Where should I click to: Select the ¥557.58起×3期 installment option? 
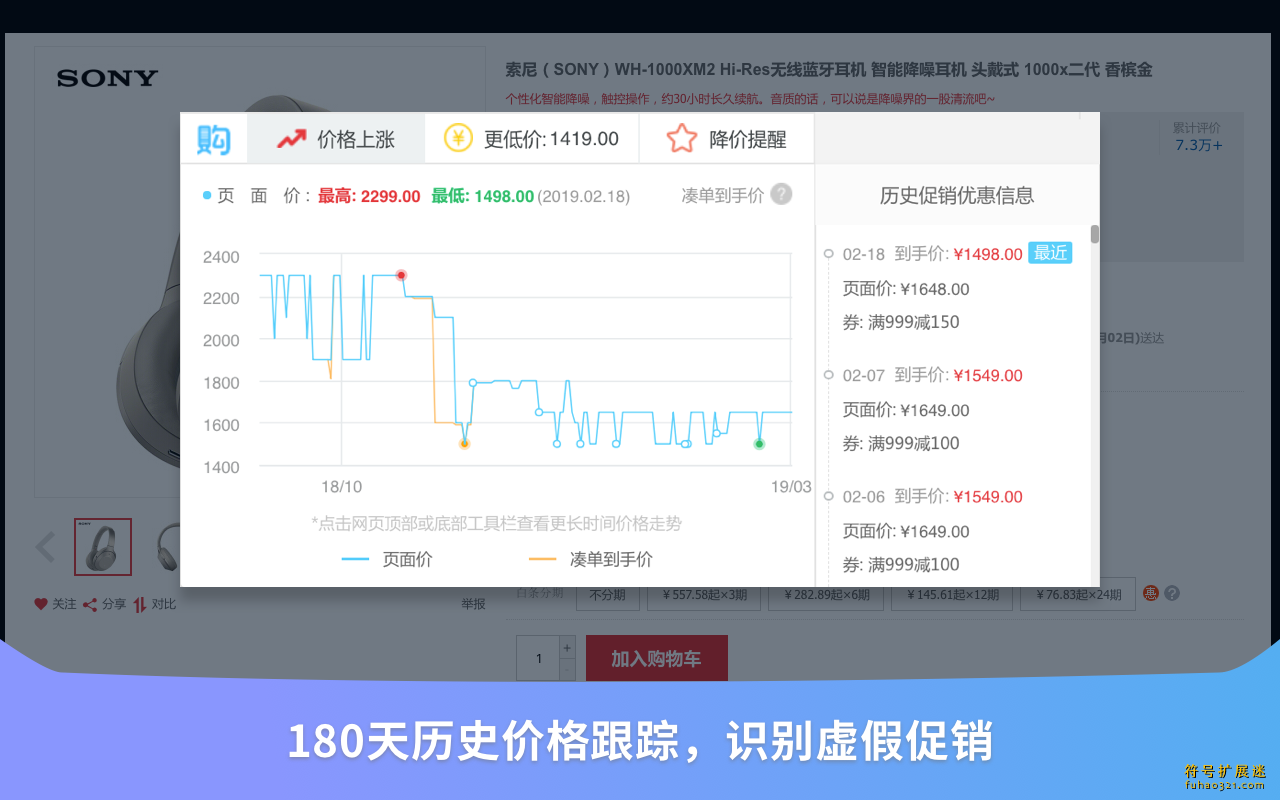click(x=704, y=594)
